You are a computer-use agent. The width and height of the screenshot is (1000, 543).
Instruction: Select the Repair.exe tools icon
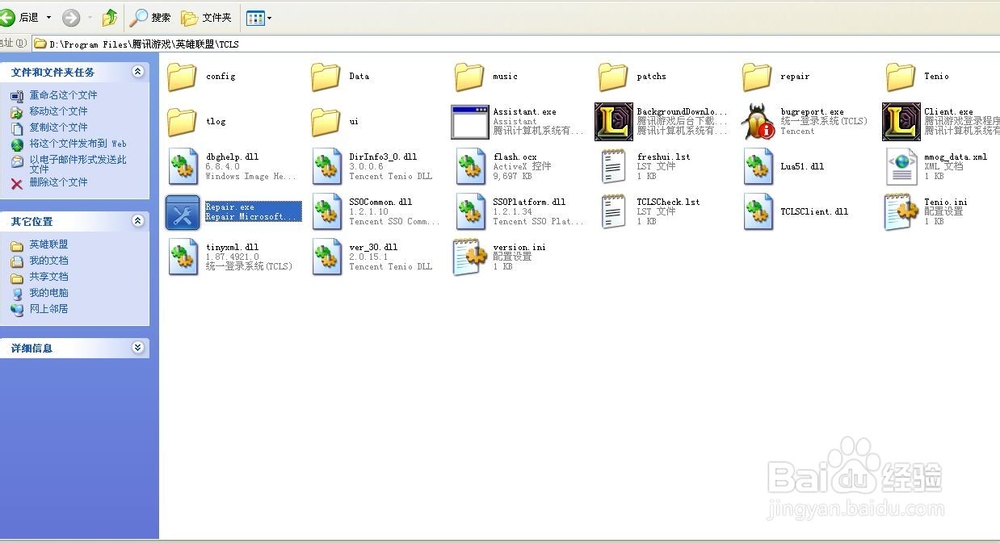click(x=182, y=212)
